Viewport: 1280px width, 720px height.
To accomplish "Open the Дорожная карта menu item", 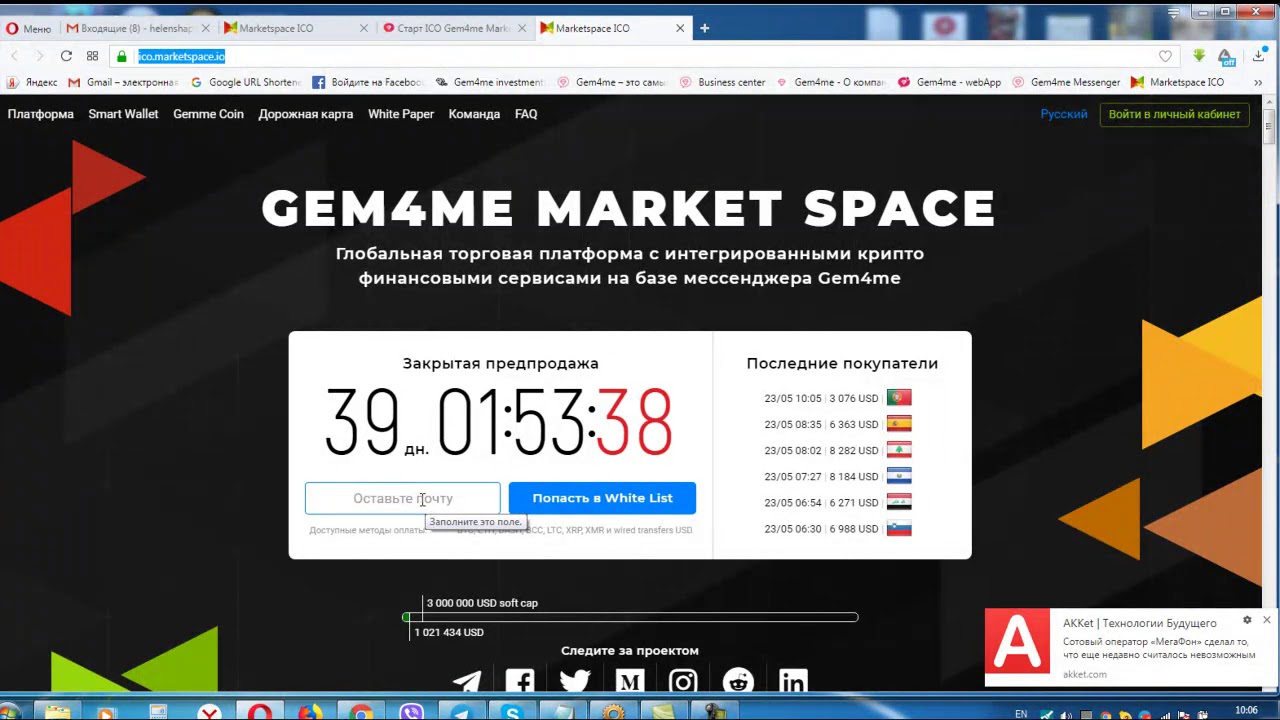I will point(306,114).
